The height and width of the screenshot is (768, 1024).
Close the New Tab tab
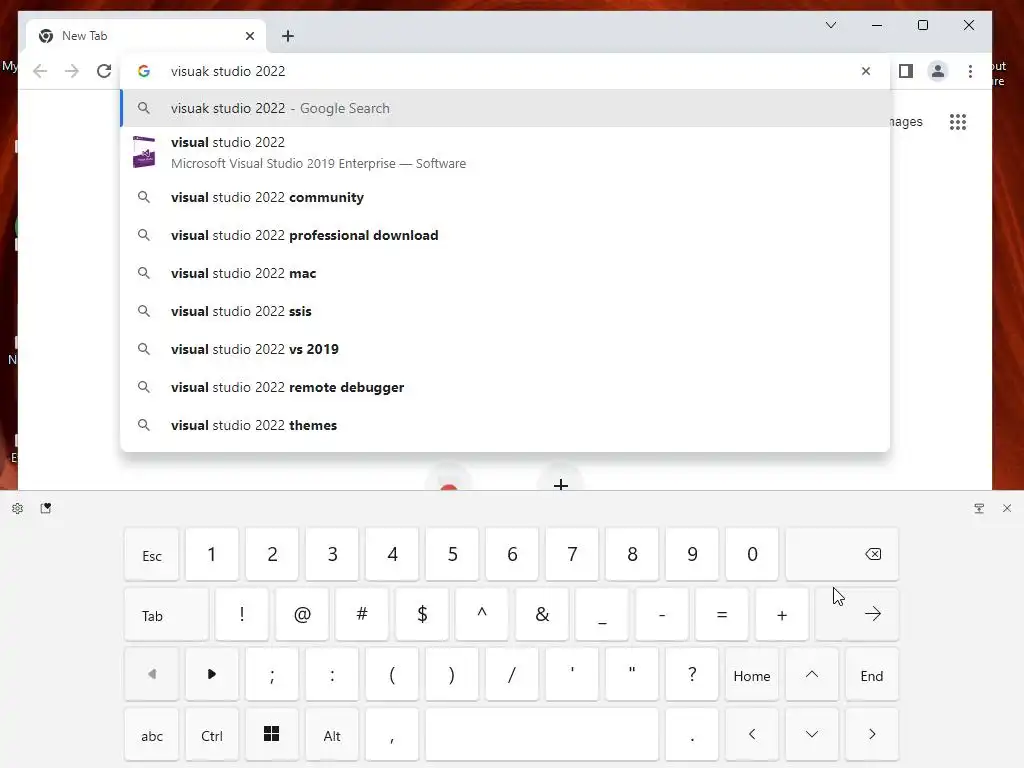click(249, 36)
